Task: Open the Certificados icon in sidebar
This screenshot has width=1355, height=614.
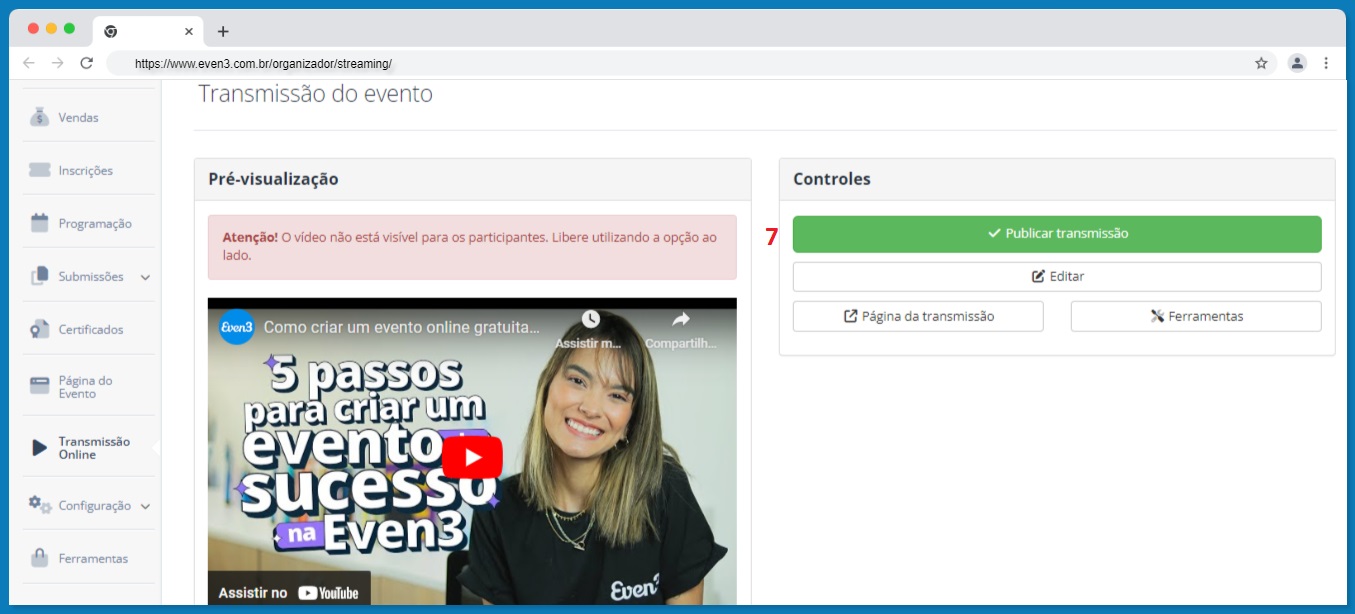Action: [x=40, y=329]
